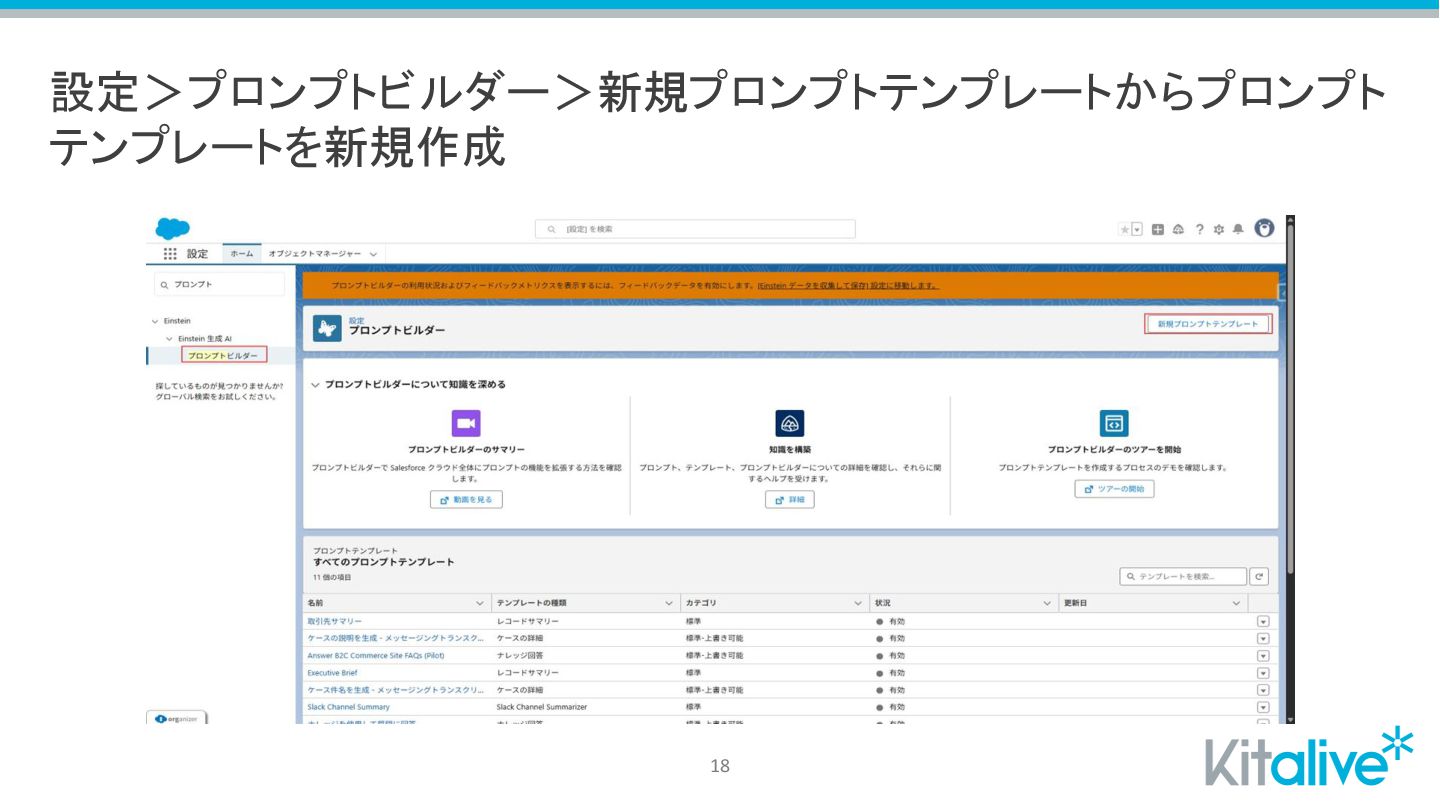Screen dimensions: 1440x810
Task: Open the 状況 column header menu
Action: tap(1047, 603)
